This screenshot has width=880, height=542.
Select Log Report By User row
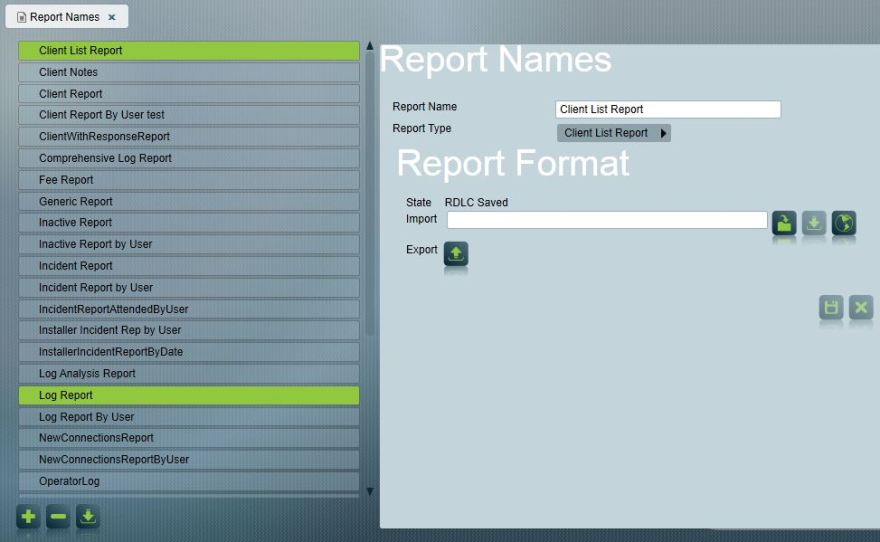click(x=189, y=417)
